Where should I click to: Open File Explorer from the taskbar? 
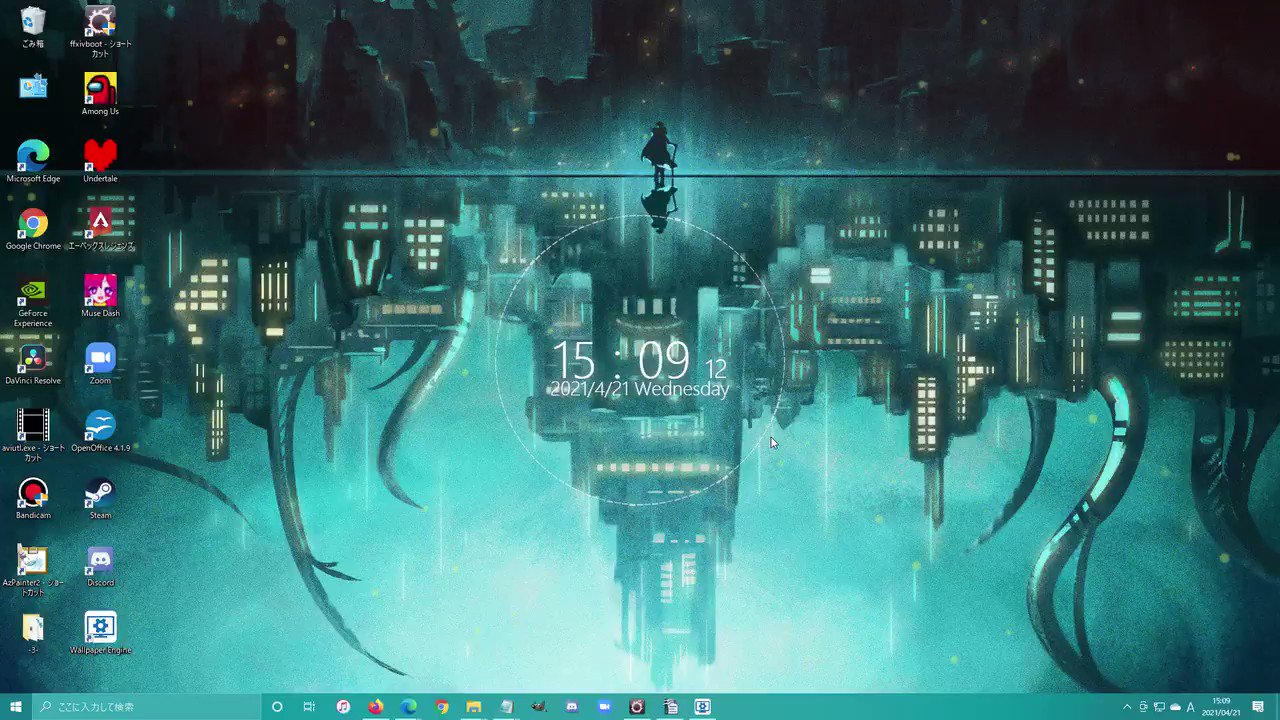click(474, 707)
